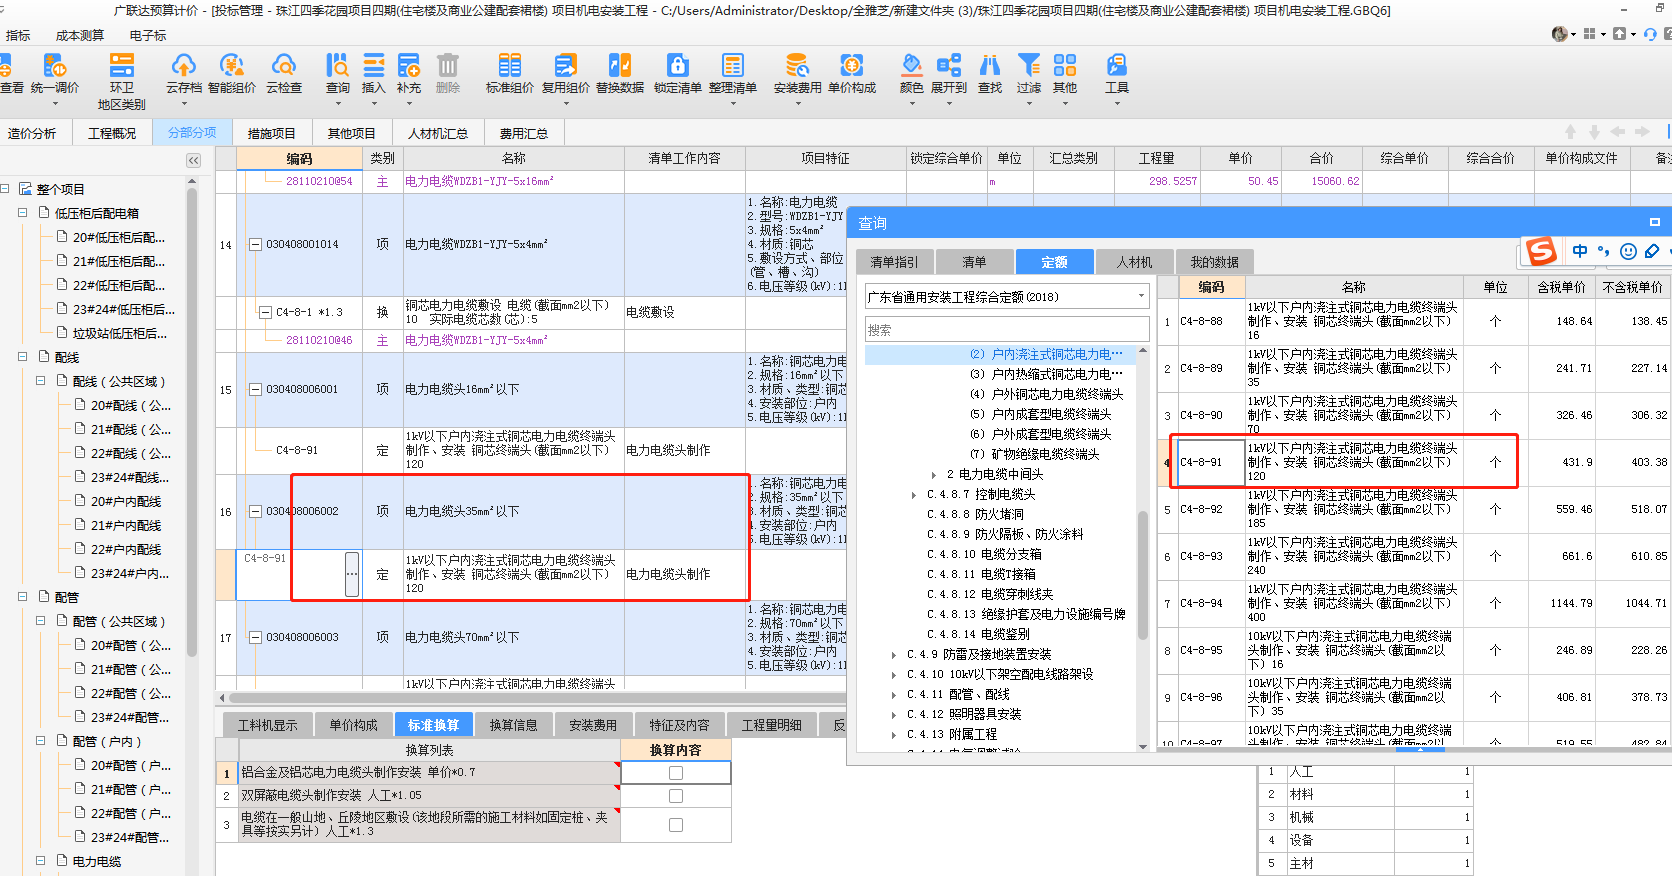The height and width of the screenshot is (876, 1672).
Task: Switch to 清单指引 tab in query dialog
Action: point(894,262)
